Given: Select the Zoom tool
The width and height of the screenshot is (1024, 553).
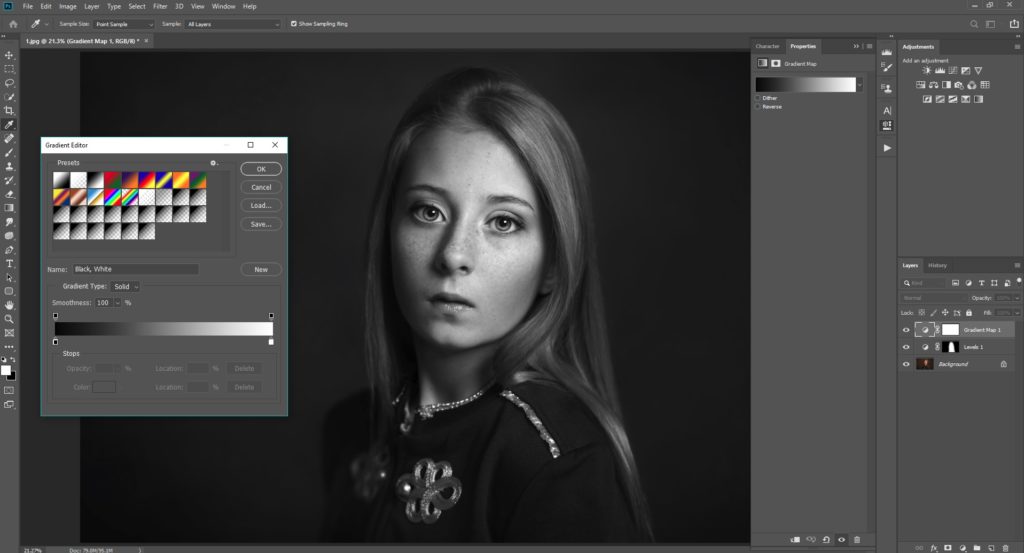Looking at the screenshot, I should coord(9,319).
